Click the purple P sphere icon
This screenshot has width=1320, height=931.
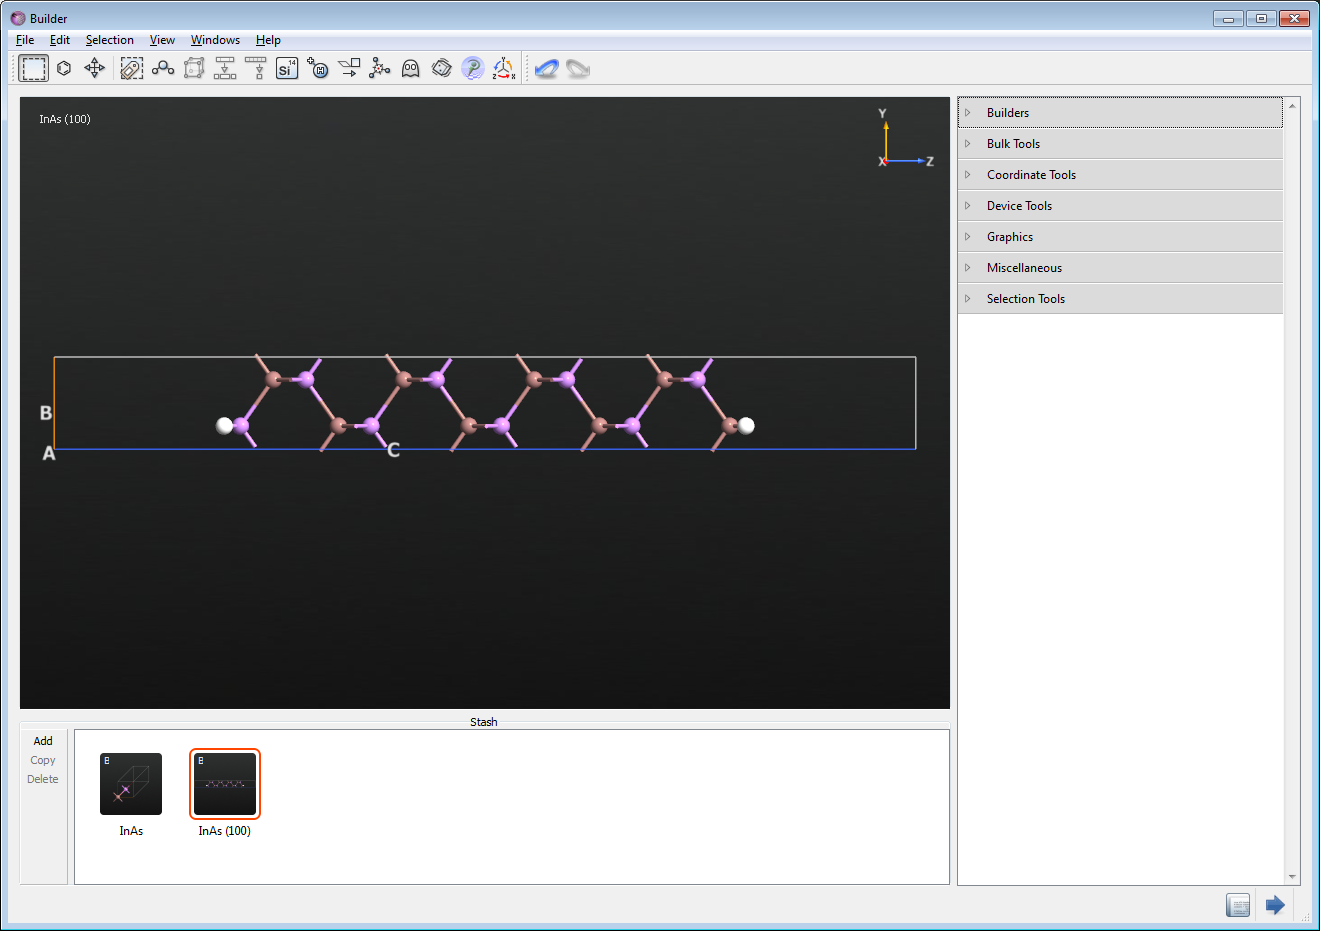coord(473,68)
